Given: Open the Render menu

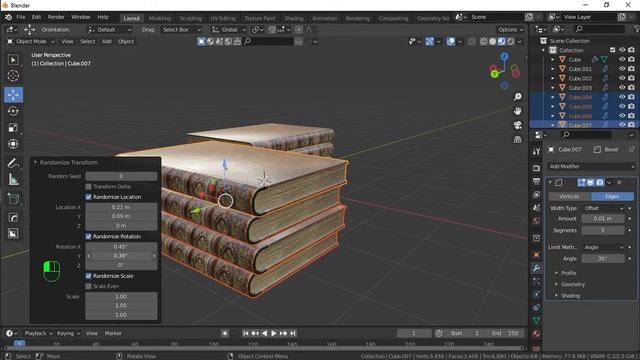Looking at the screenshot, I should tap(56, 17).
